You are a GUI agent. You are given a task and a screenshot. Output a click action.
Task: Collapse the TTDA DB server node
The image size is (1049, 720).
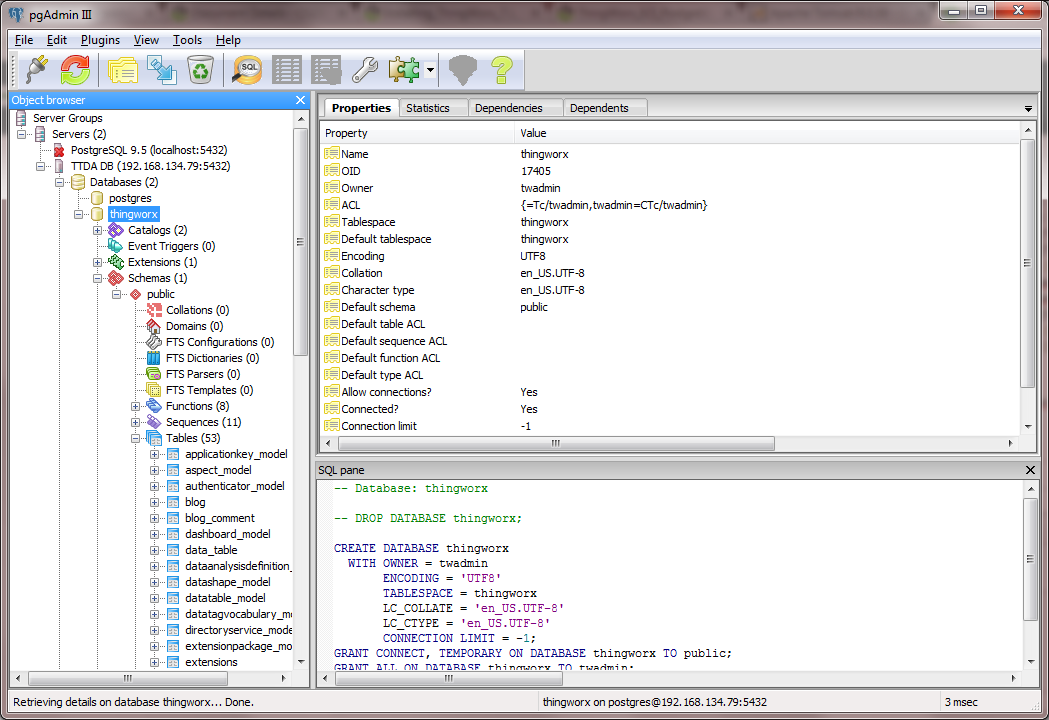coord(41,166)
